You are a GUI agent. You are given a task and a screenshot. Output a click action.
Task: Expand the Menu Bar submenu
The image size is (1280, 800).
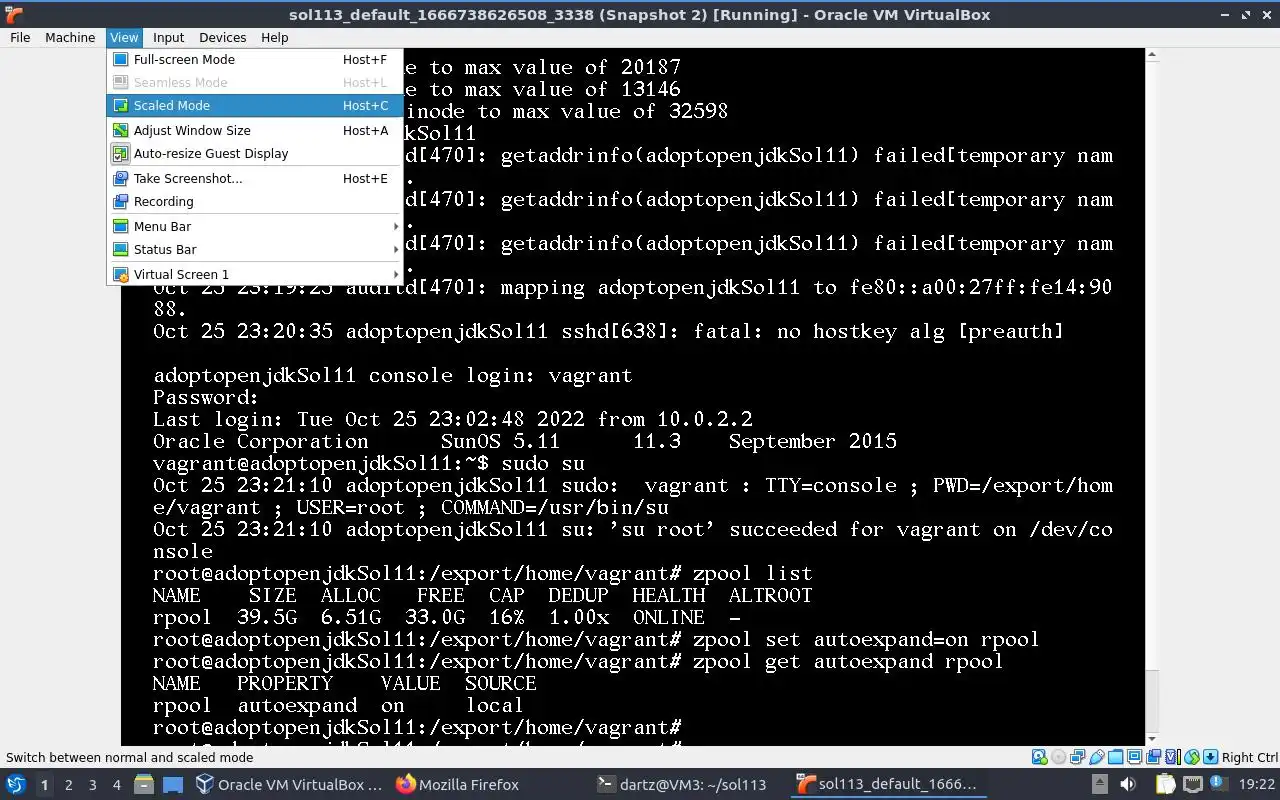(255, 226)
